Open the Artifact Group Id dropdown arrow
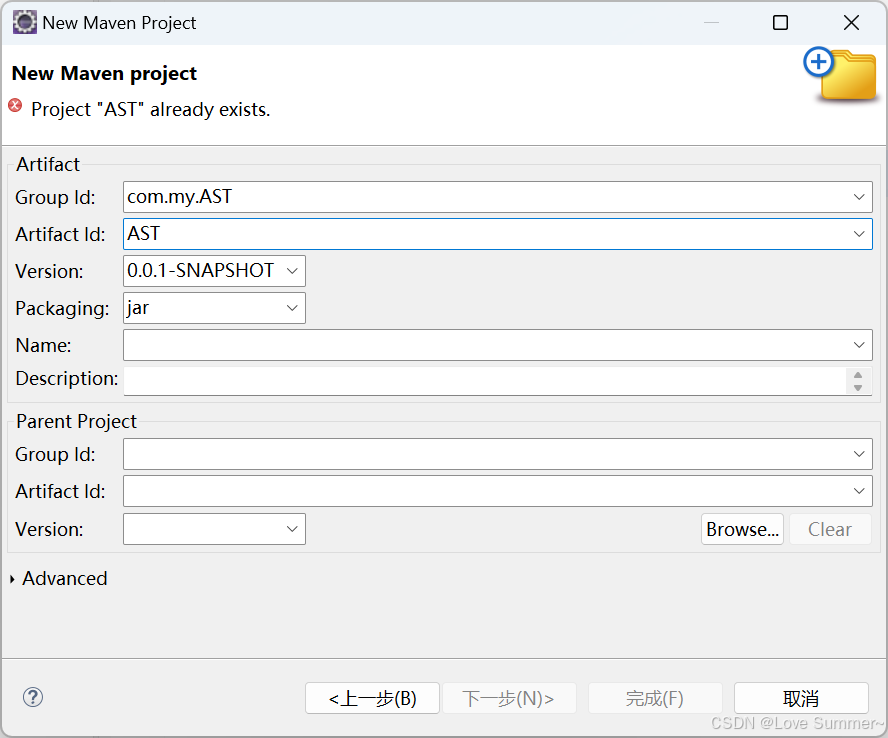Viewport: 888px width, 738px height. [x=859, y=197]
